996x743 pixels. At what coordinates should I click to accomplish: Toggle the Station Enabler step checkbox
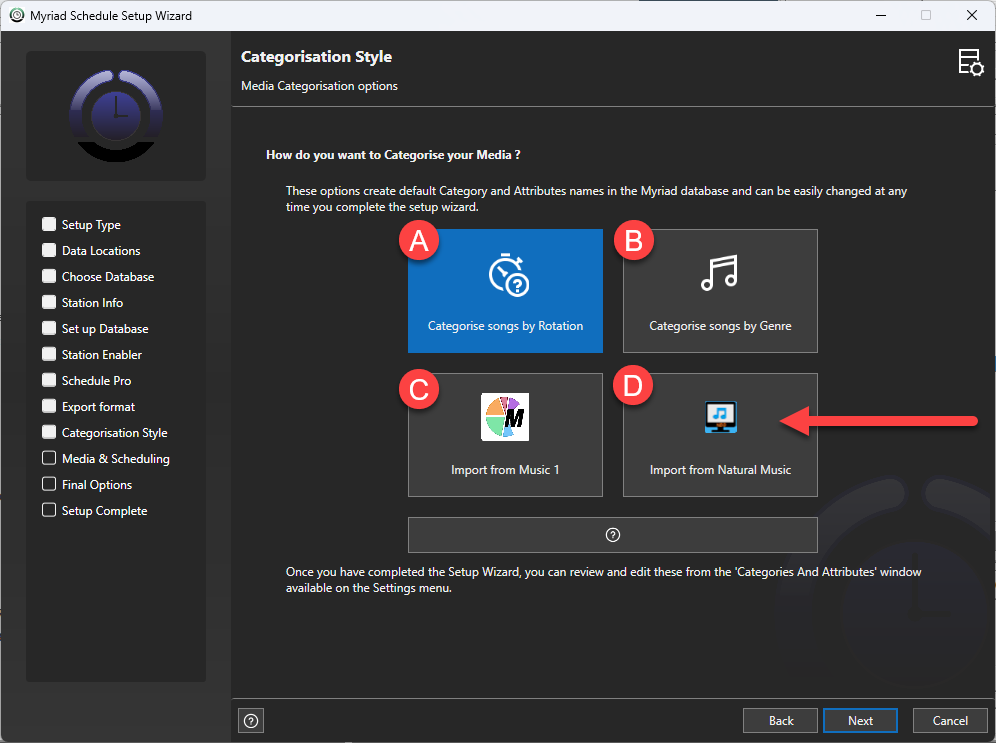click(49, 354)
